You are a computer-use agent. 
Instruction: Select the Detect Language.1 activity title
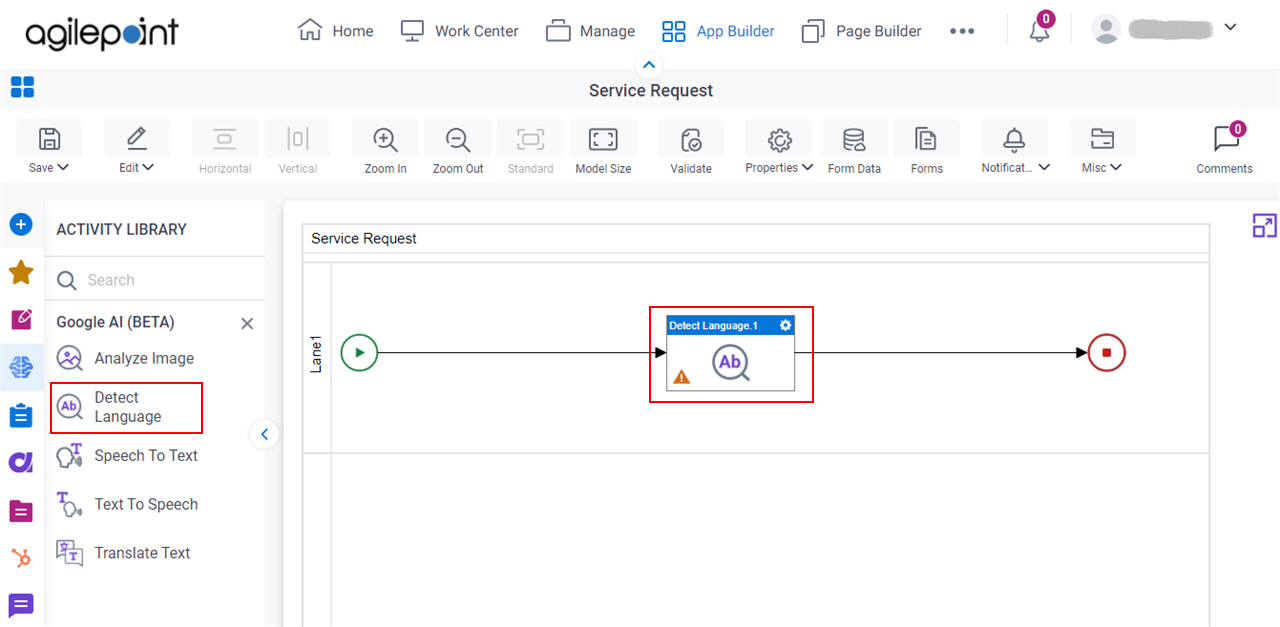pyautogui.click(x=714, y=325)
